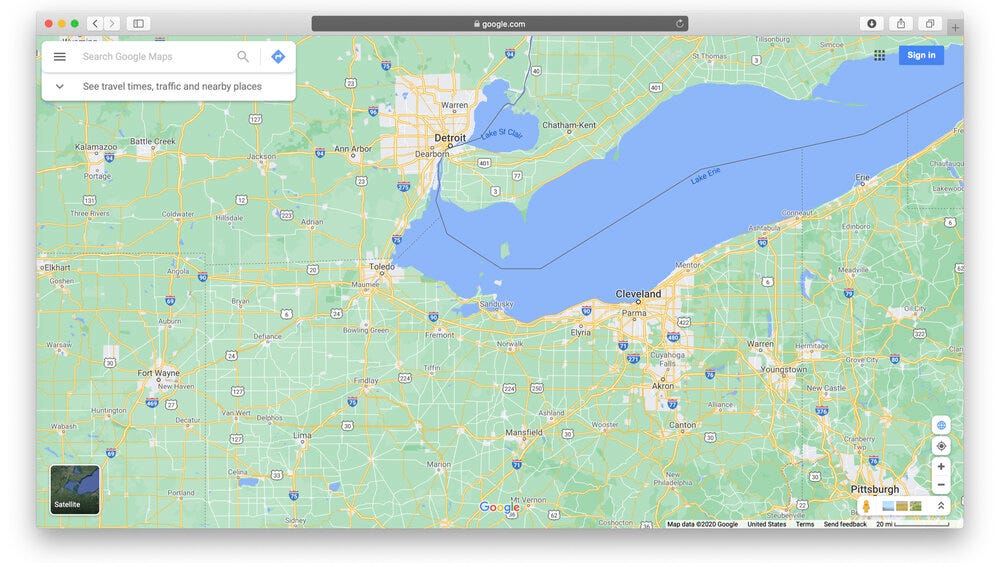Click the Akron label

point(663,386)
